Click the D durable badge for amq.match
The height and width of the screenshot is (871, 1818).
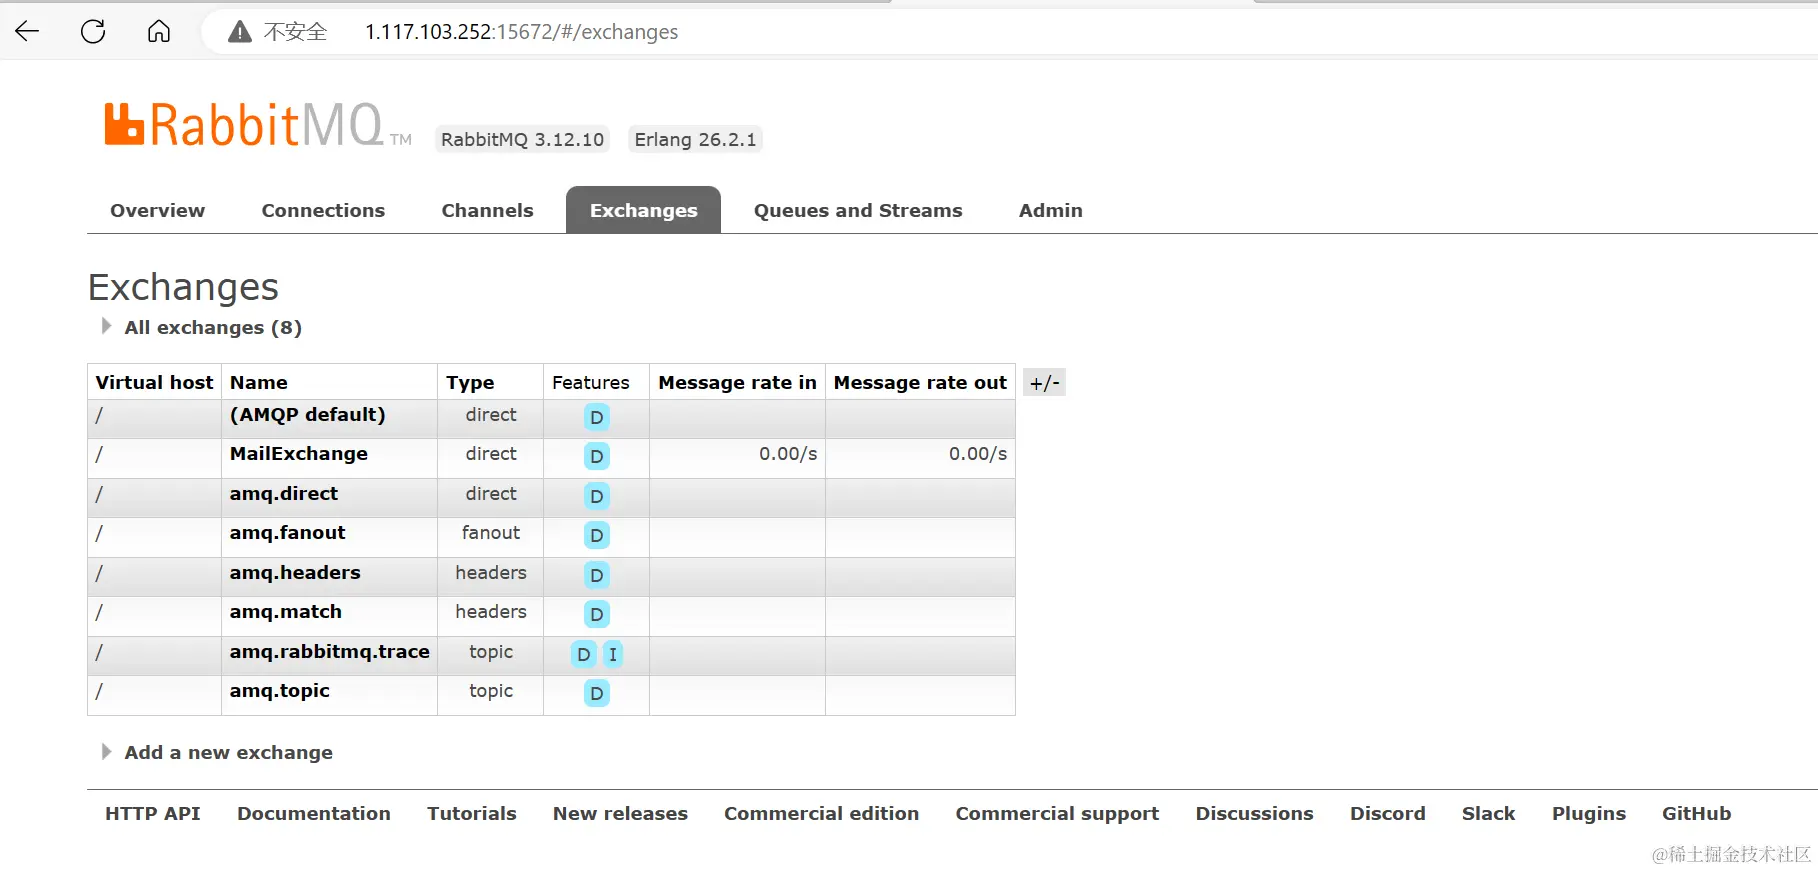click(596, 614)
